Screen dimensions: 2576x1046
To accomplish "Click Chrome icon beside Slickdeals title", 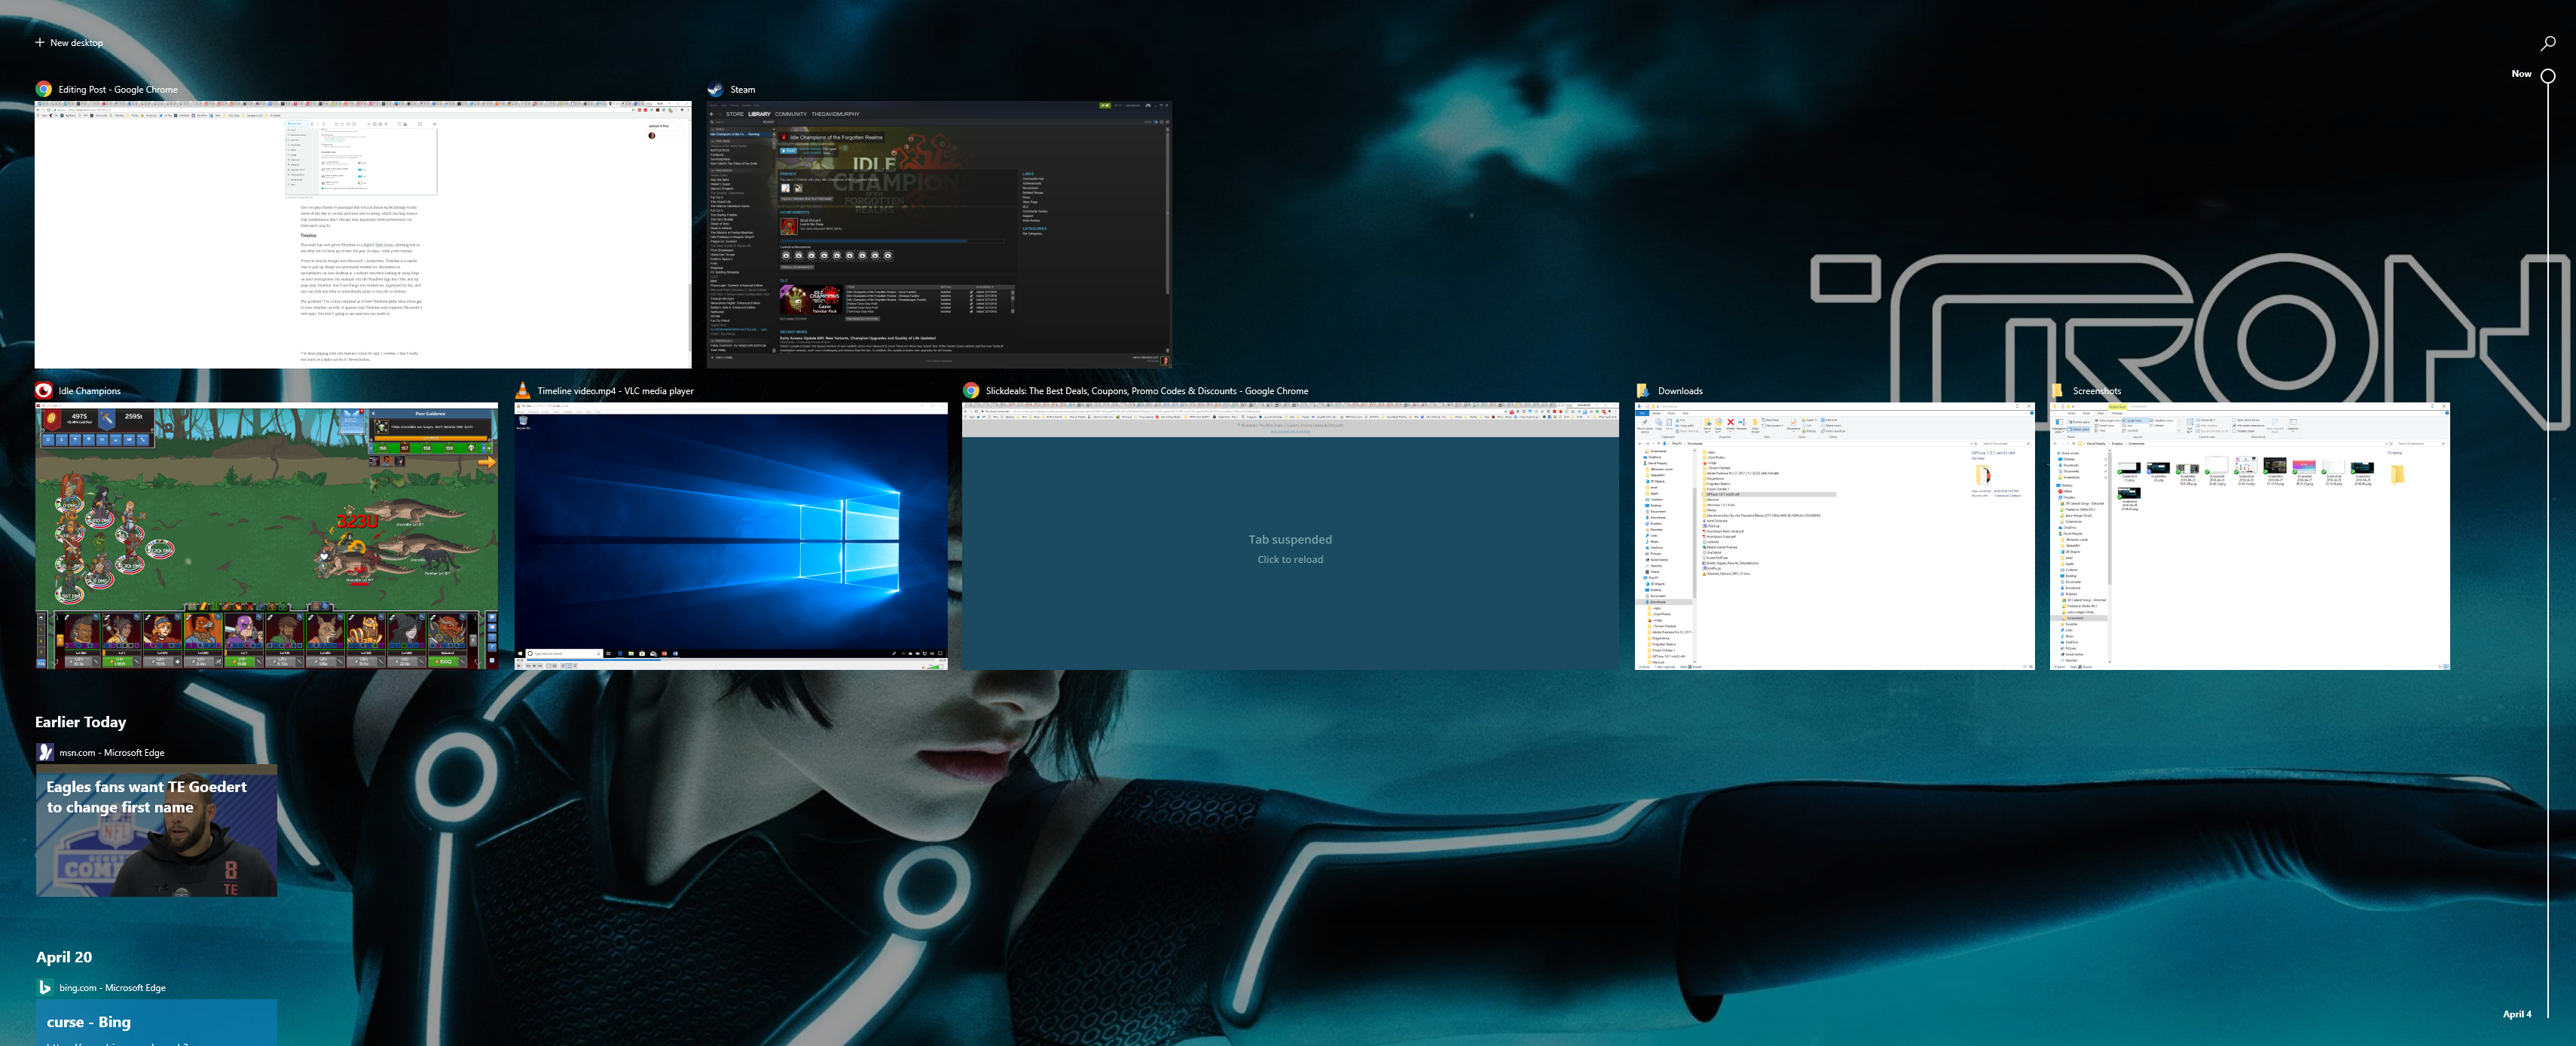I will [x=971, y=391].
